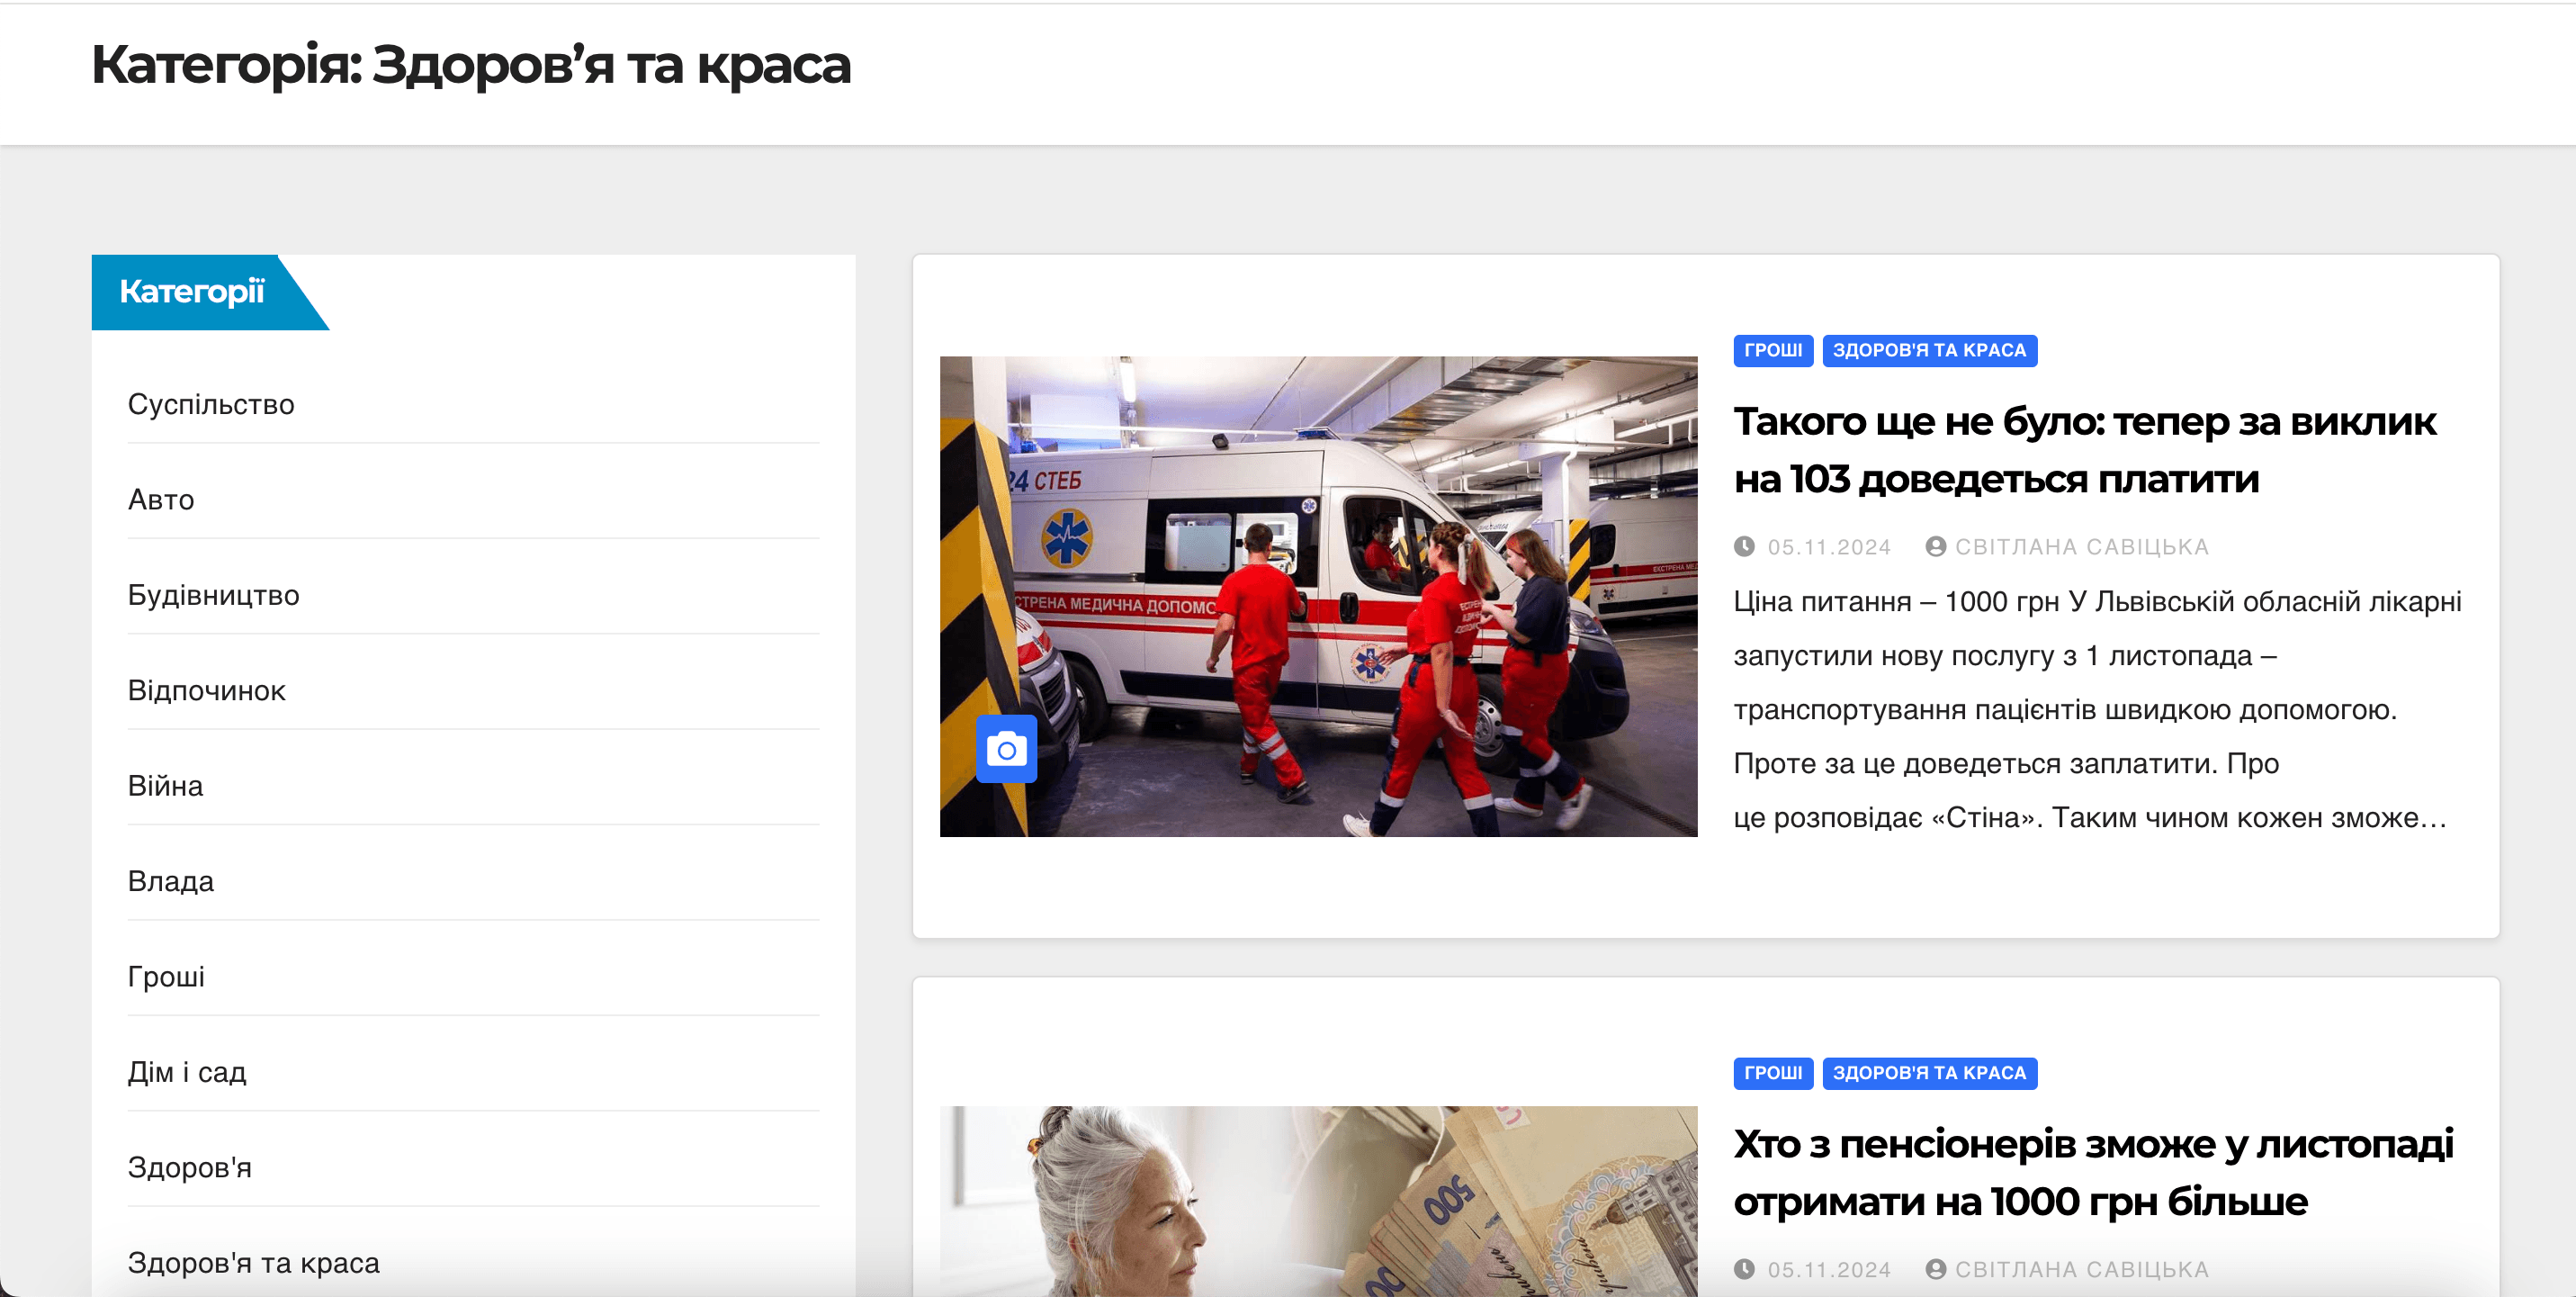Click the author icon in the pensioners article

(x=1935, y=1268)
